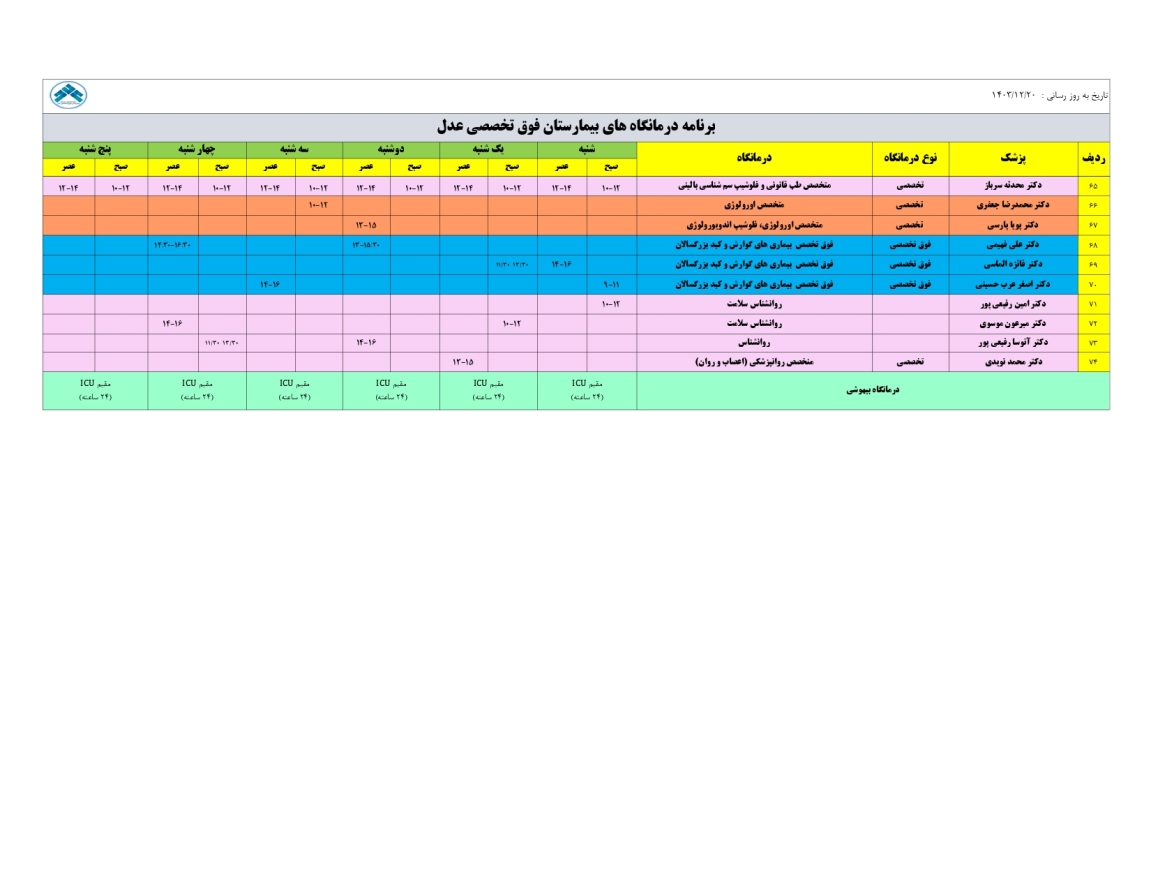The width and height of the screenshot is (1151, 890).
Task: Click the 'عصر' subheader under پنج شنبه
Action: coord(68,167)
